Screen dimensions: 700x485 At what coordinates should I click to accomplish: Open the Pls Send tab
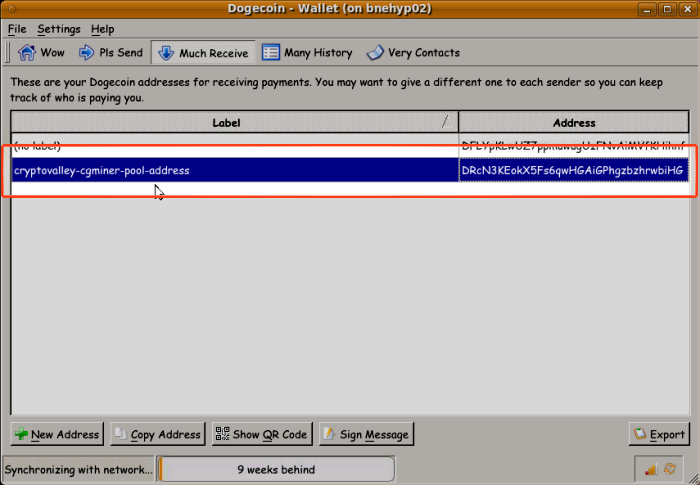(x=111, y=53)
